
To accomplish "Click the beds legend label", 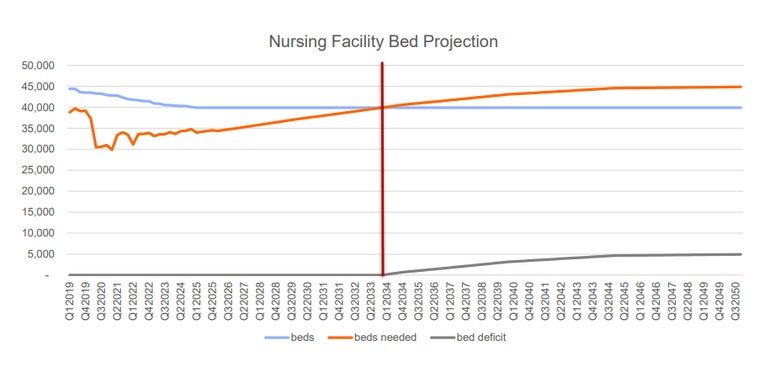I will pos(302,338).
